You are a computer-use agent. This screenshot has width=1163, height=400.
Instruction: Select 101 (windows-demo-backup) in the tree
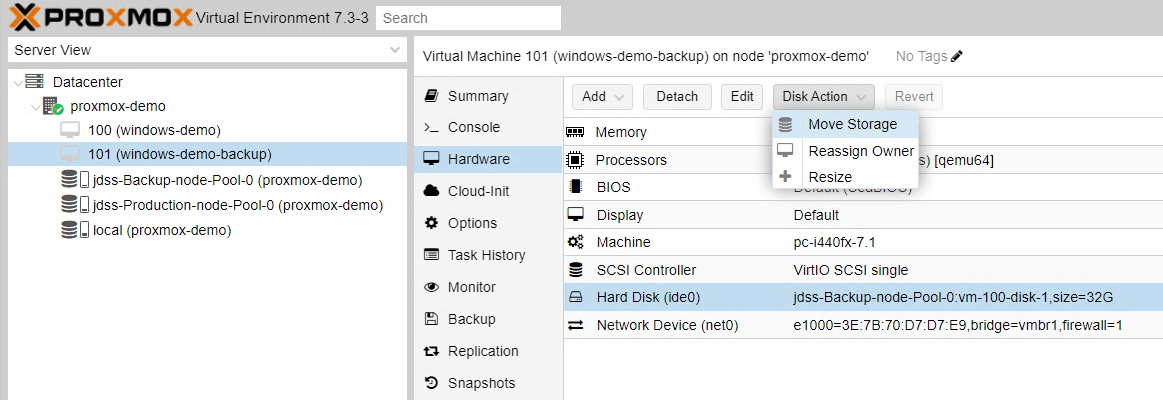point(207,154)
